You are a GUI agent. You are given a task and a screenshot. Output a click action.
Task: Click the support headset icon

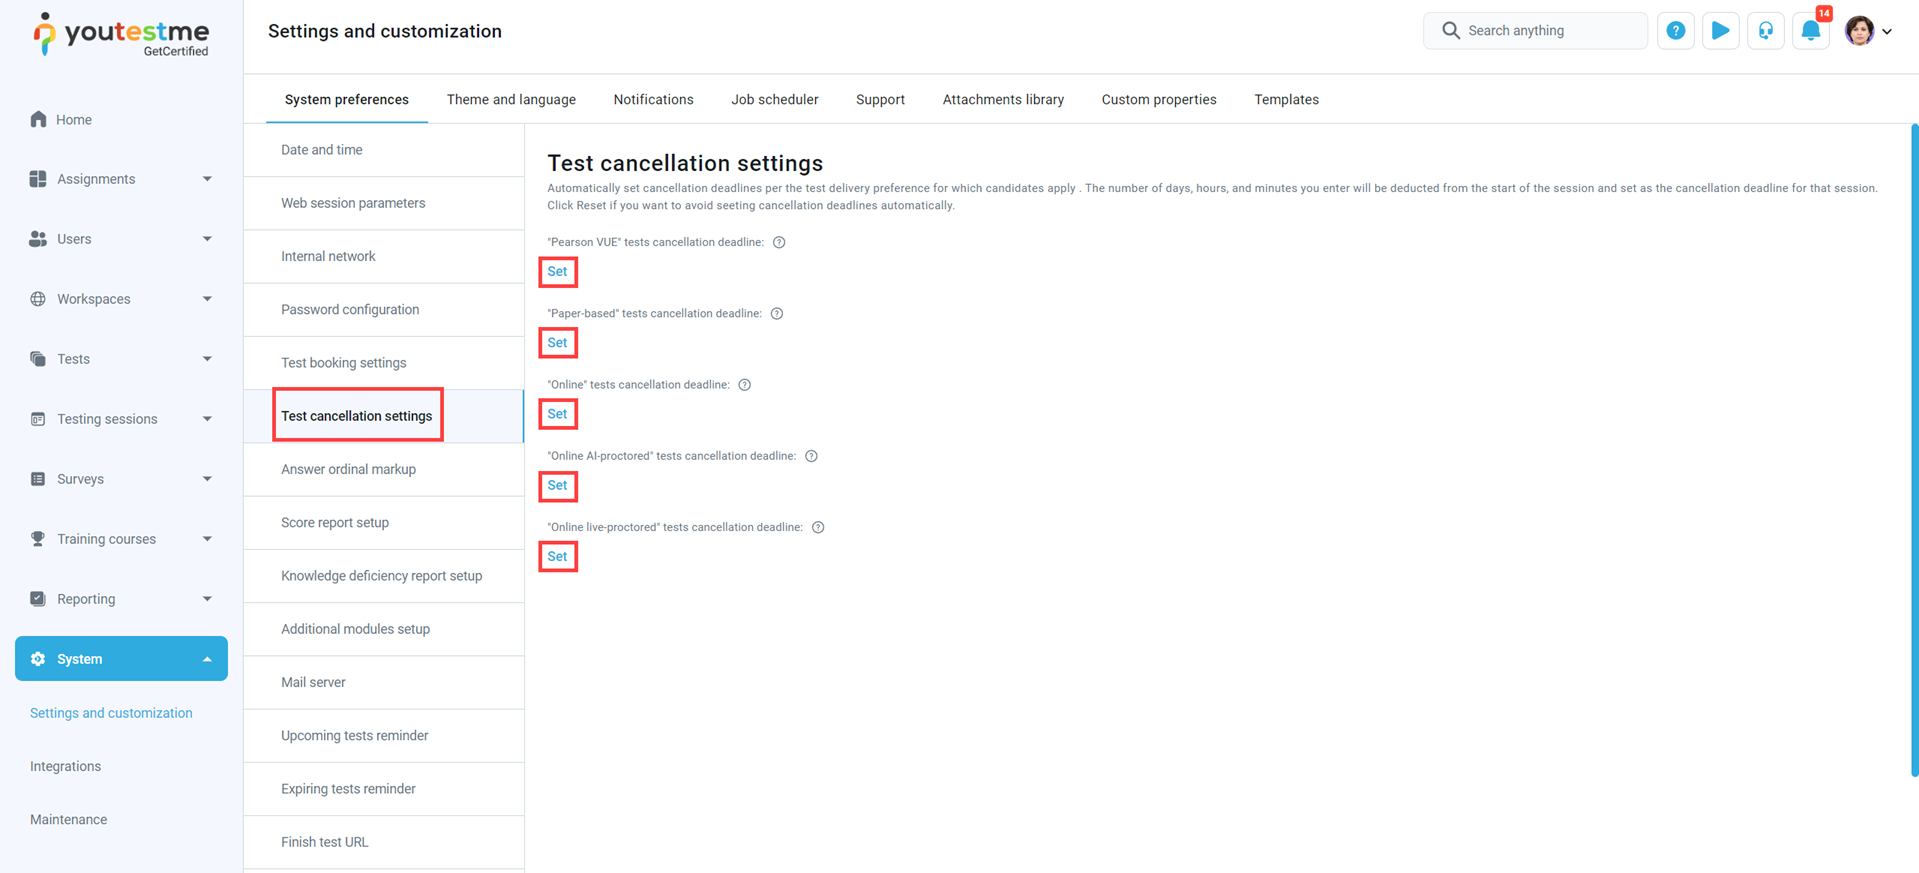tap(1765, 31)
